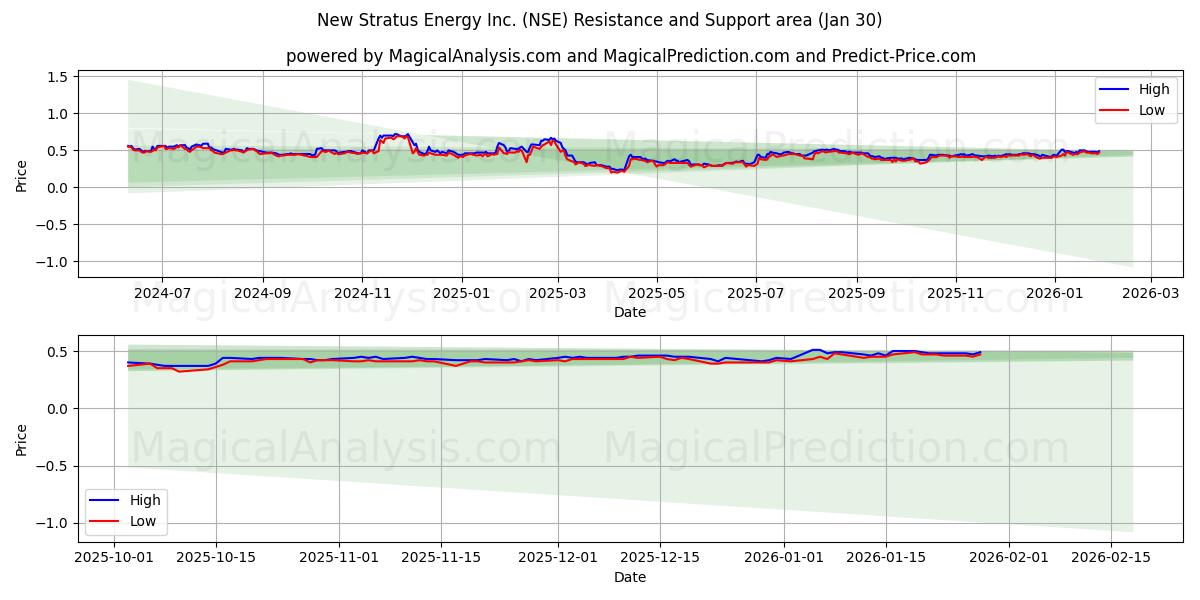Click the '2025-05' x-axis label
The image size is (1200, 600).
coord(657,294)
